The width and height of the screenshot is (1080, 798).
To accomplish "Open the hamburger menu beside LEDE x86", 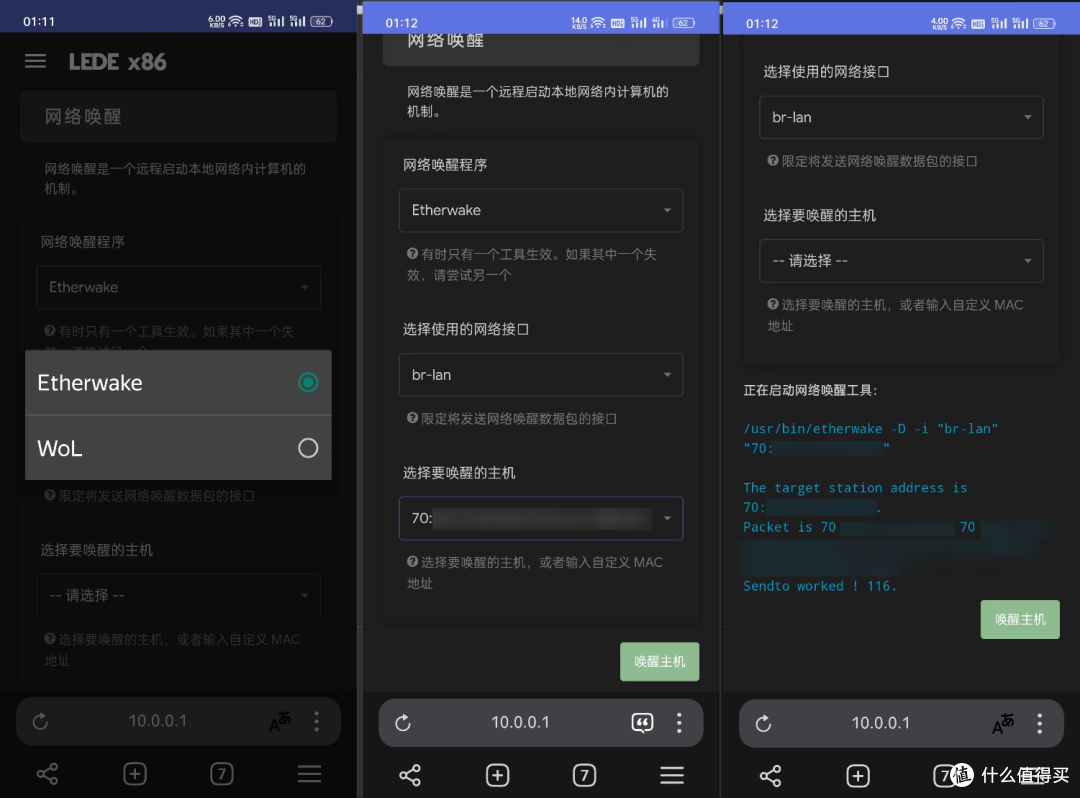I will 35,61.
